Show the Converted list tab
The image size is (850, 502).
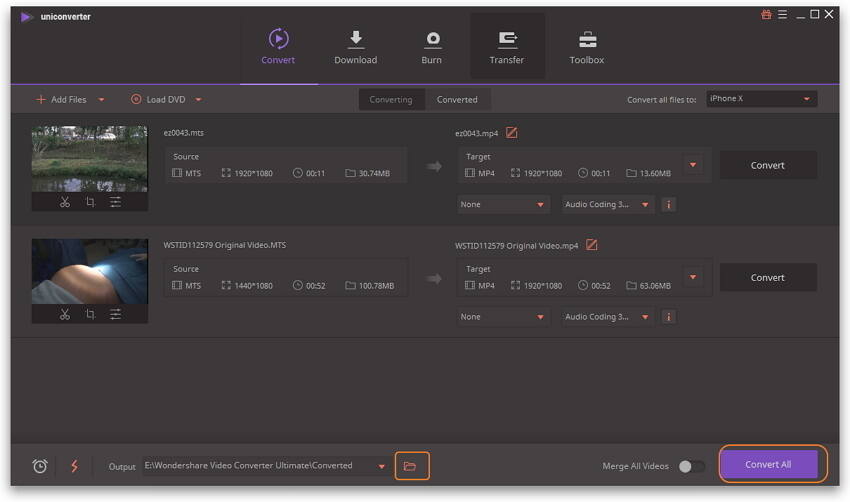[x=457, y=100]
